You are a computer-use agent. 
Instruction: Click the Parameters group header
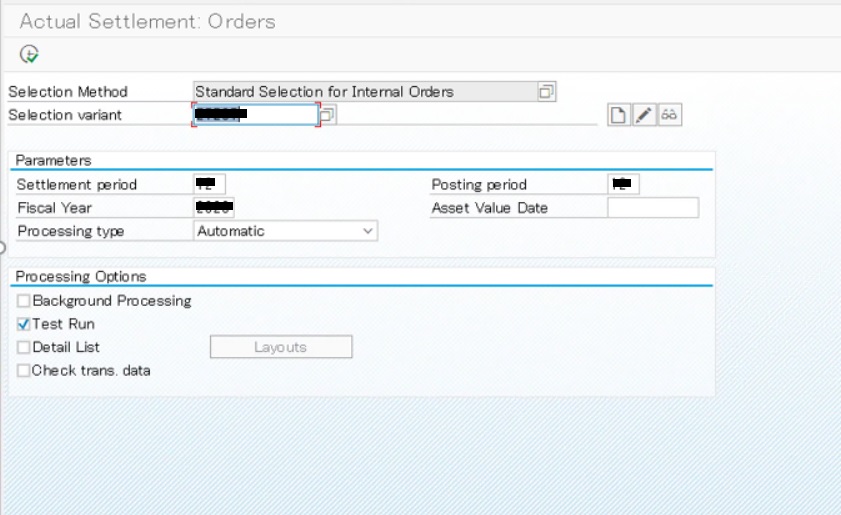(54, 160)
